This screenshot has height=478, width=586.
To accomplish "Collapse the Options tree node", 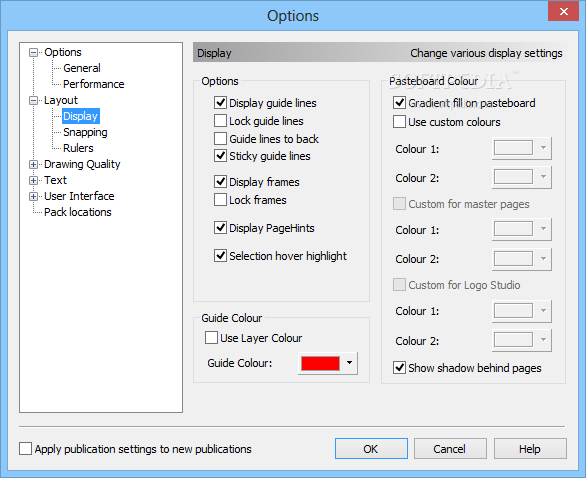I will tap(33, 52).
